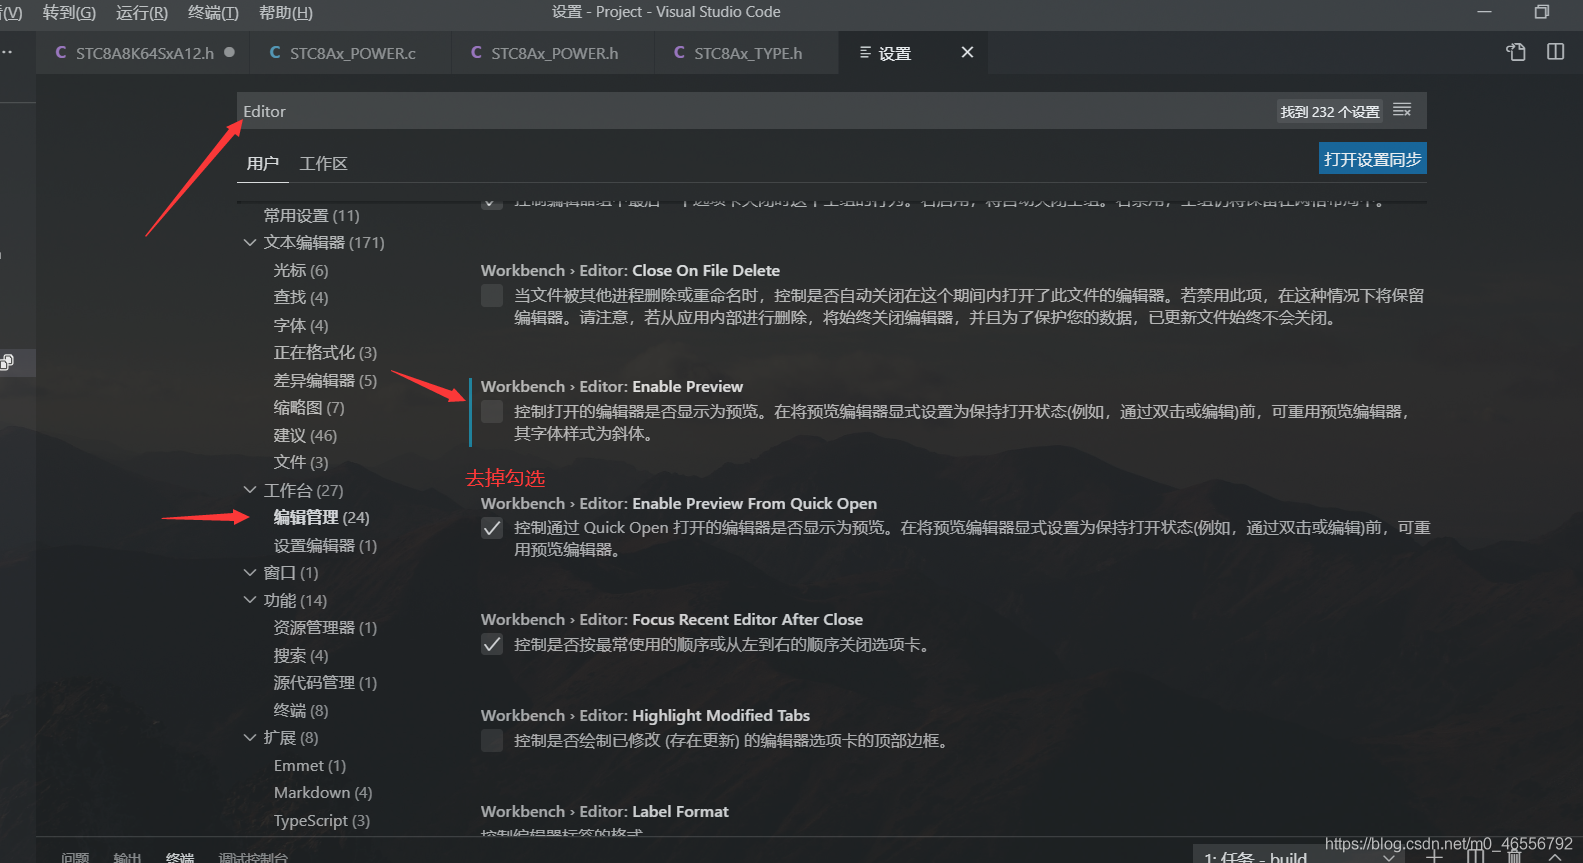Select 源代码管理 (1) in settings tree

pyautogui.click(x=326, y=682)
